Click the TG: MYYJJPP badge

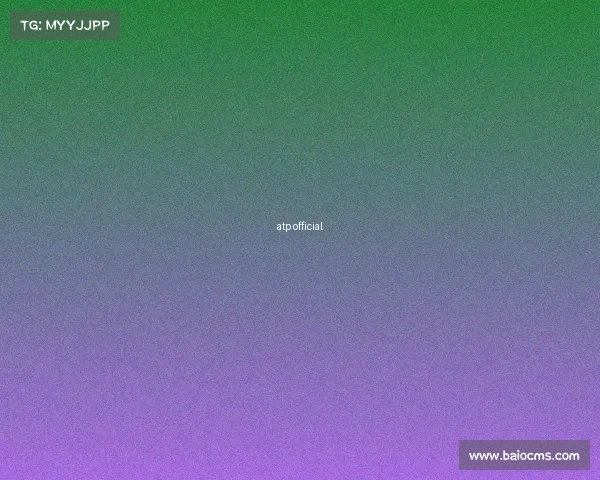tap(65, 26)
